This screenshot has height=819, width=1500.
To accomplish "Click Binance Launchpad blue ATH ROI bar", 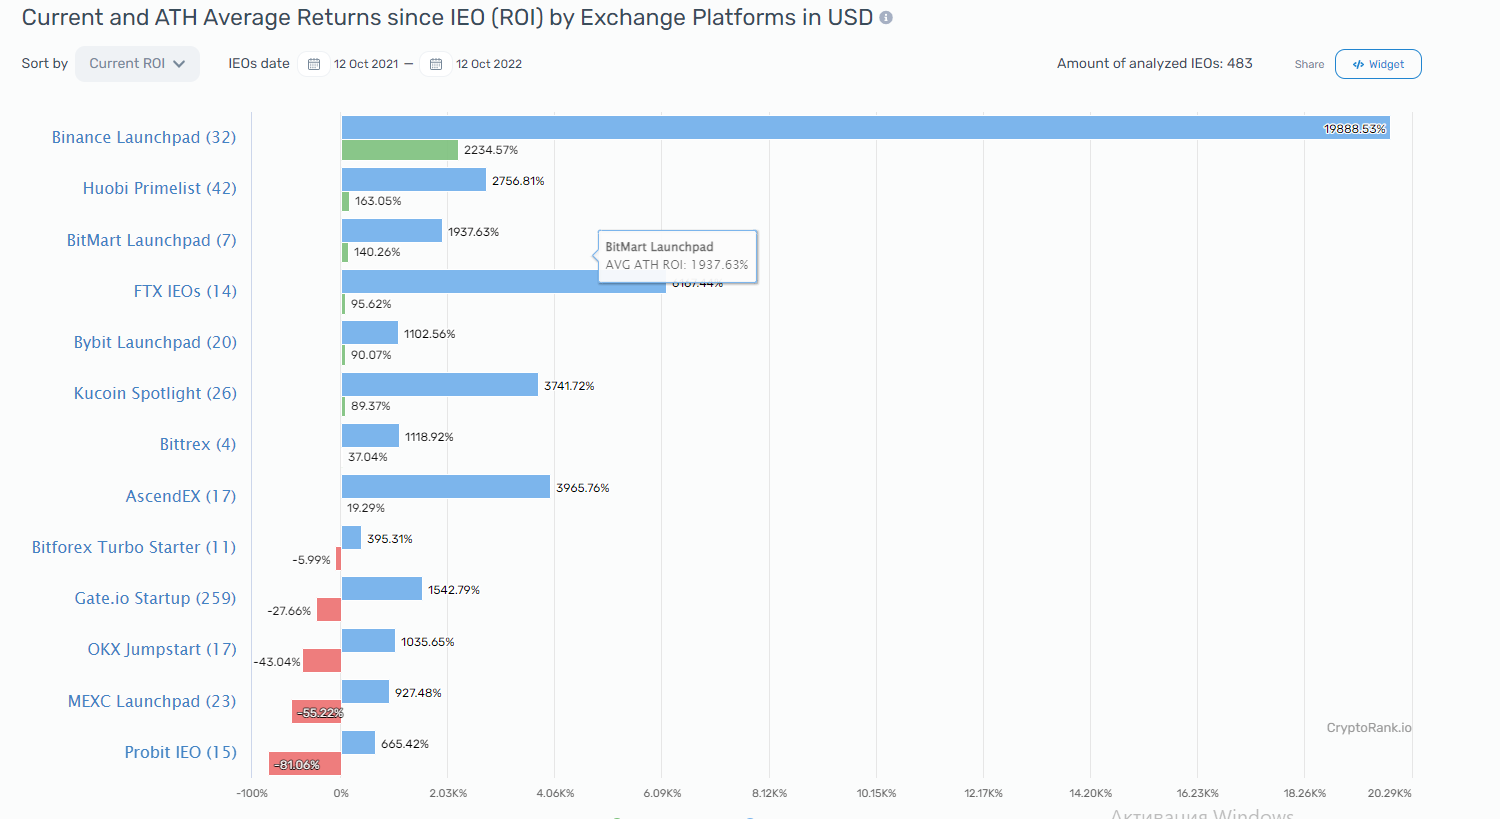I will 866,128.
